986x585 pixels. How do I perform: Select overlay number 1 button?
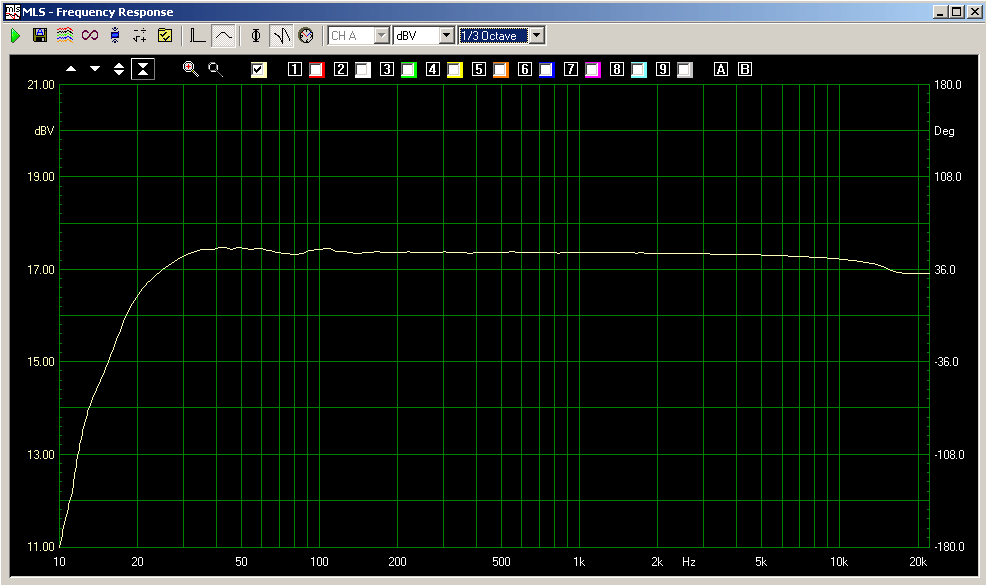(295, 69)
